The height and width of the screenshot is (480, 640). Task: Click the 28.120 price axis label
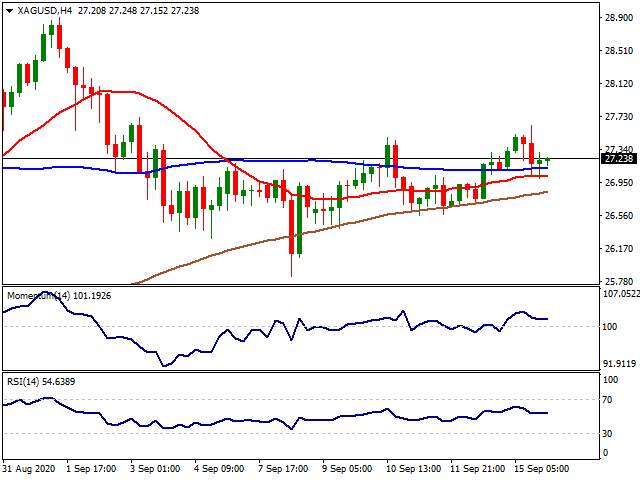[619, 84]
